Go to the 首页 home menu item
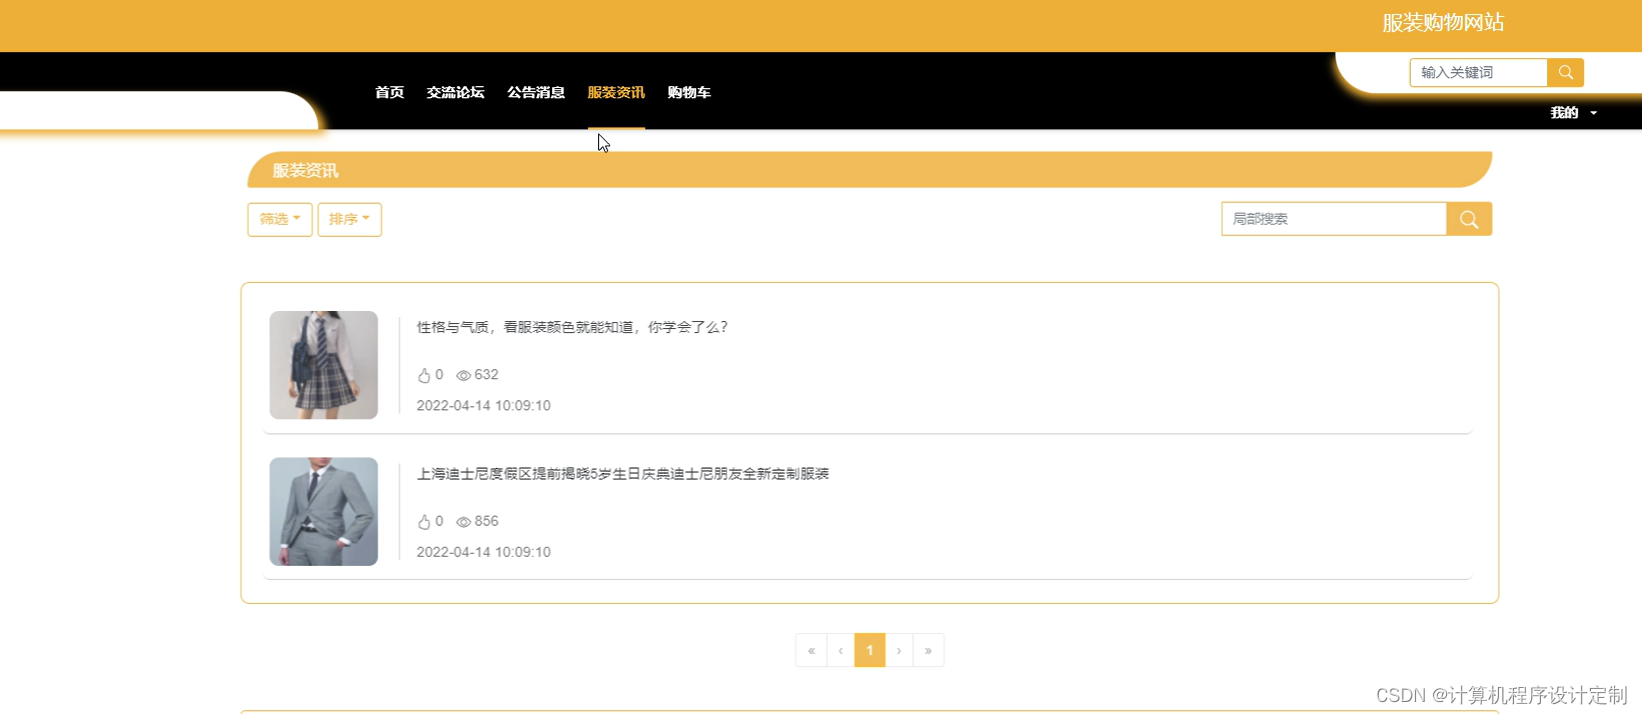The width and height of the screenshot is (1642, 714). pyautogui.click(x=389, y=92)
